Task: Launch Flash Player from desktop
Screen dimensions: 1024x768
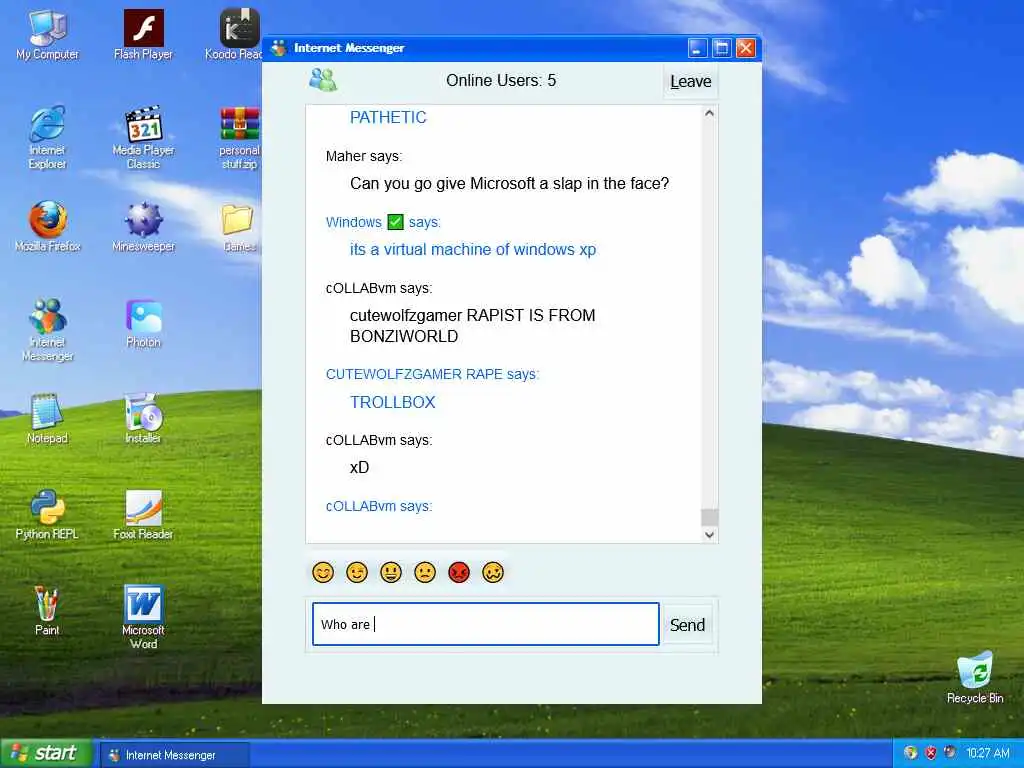Action: coord(143,36)
